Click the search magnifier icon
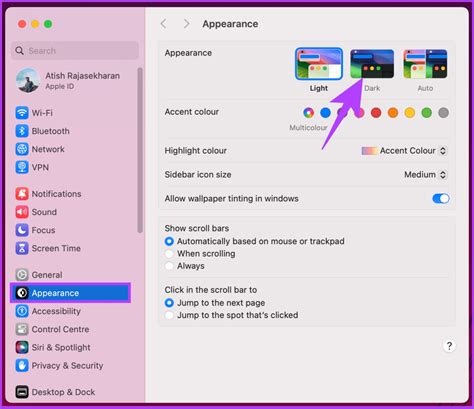Image resolution: width=474 pixels, height=409 pixels. click(x=20, y=51)
